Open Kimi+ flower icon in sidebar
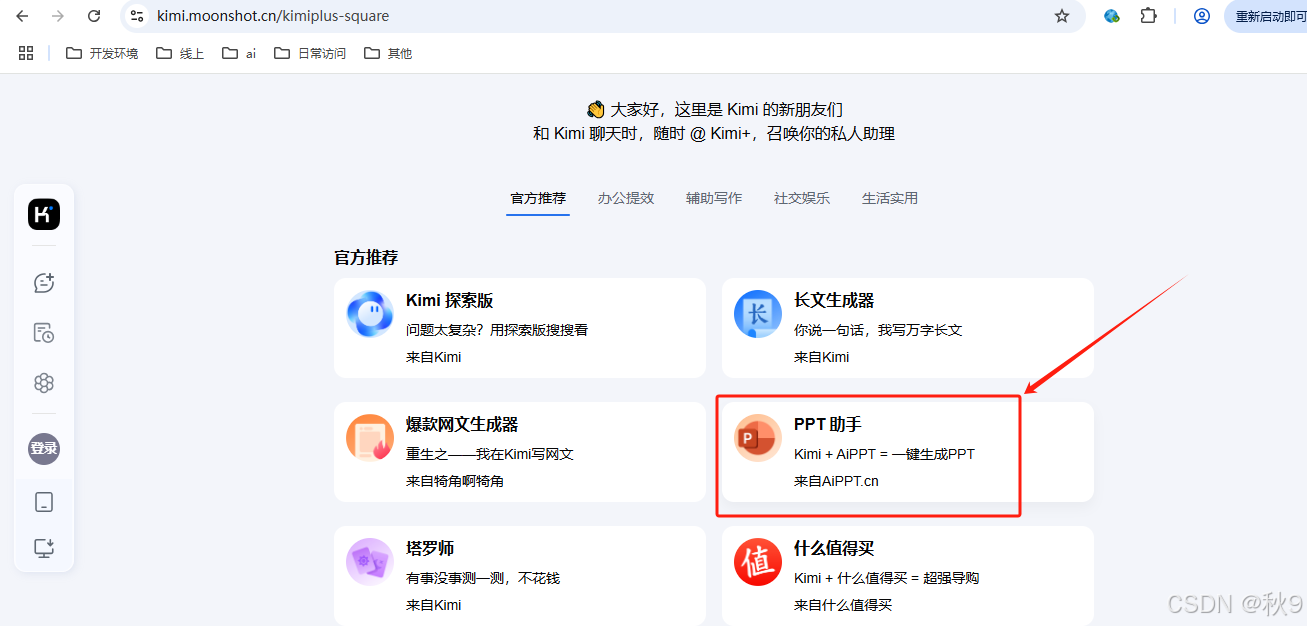This screenshot has width=1307, height=626. 44,383
